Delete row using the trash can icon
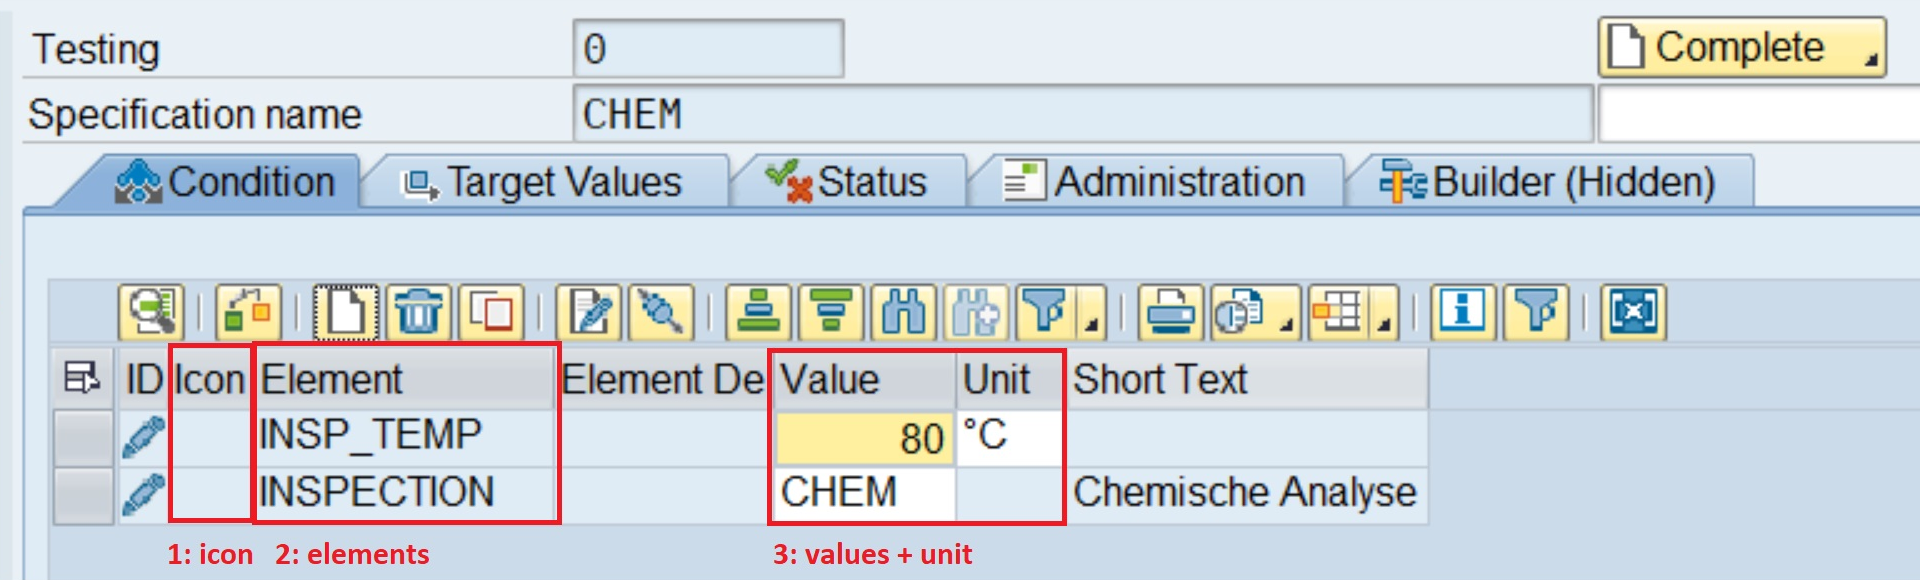The width and height of the screenshot is (1920, 580). (x=419, y=313)
